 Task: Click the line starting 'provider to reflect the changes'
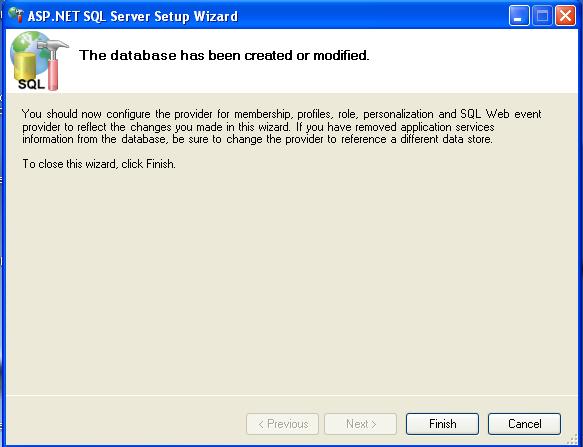(x=258, y=127)
